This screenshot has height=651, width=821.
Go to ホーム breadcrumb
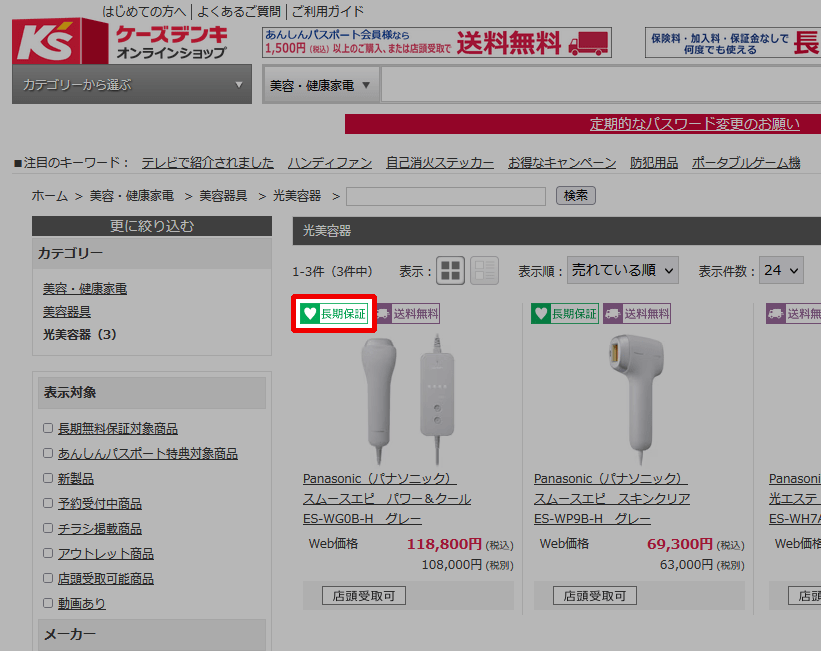point(50,196)
